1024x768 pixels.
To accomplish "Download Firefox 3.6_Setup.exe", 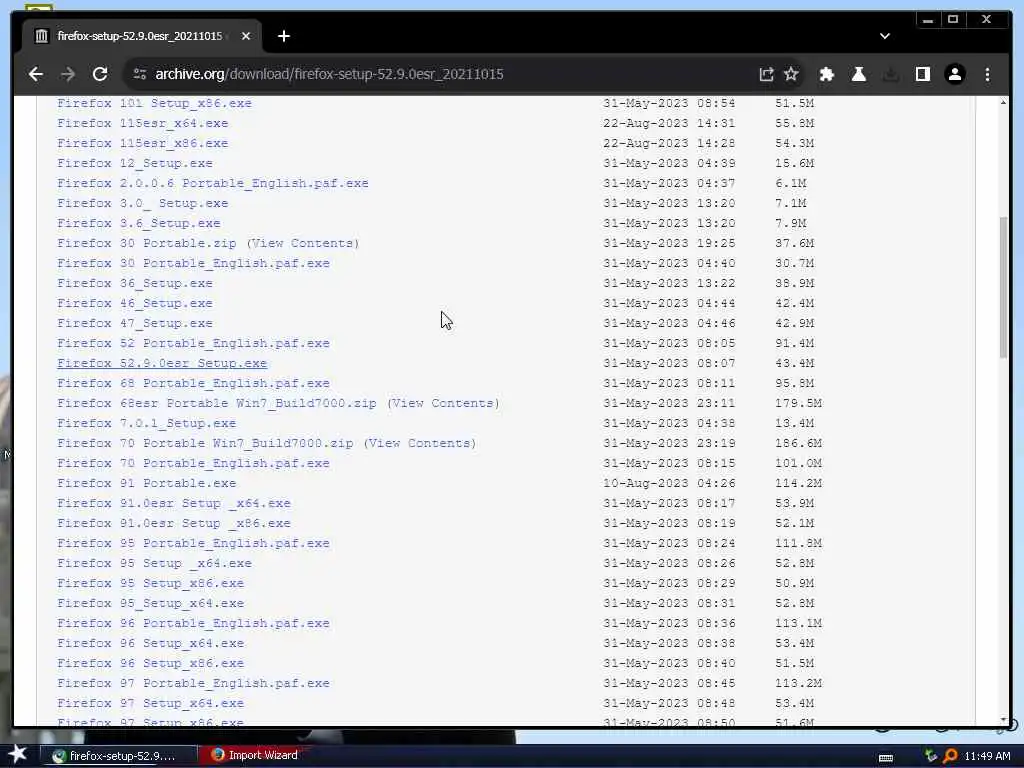I will point(138,223).
